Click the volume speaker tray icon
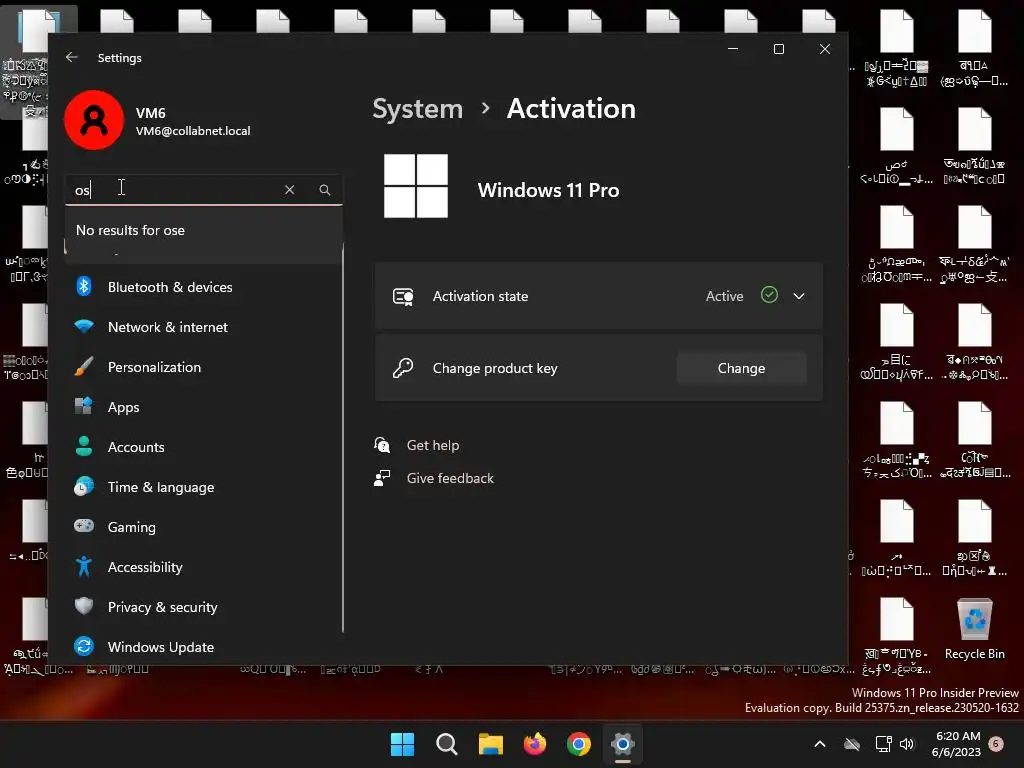 (x=907, y=744)
